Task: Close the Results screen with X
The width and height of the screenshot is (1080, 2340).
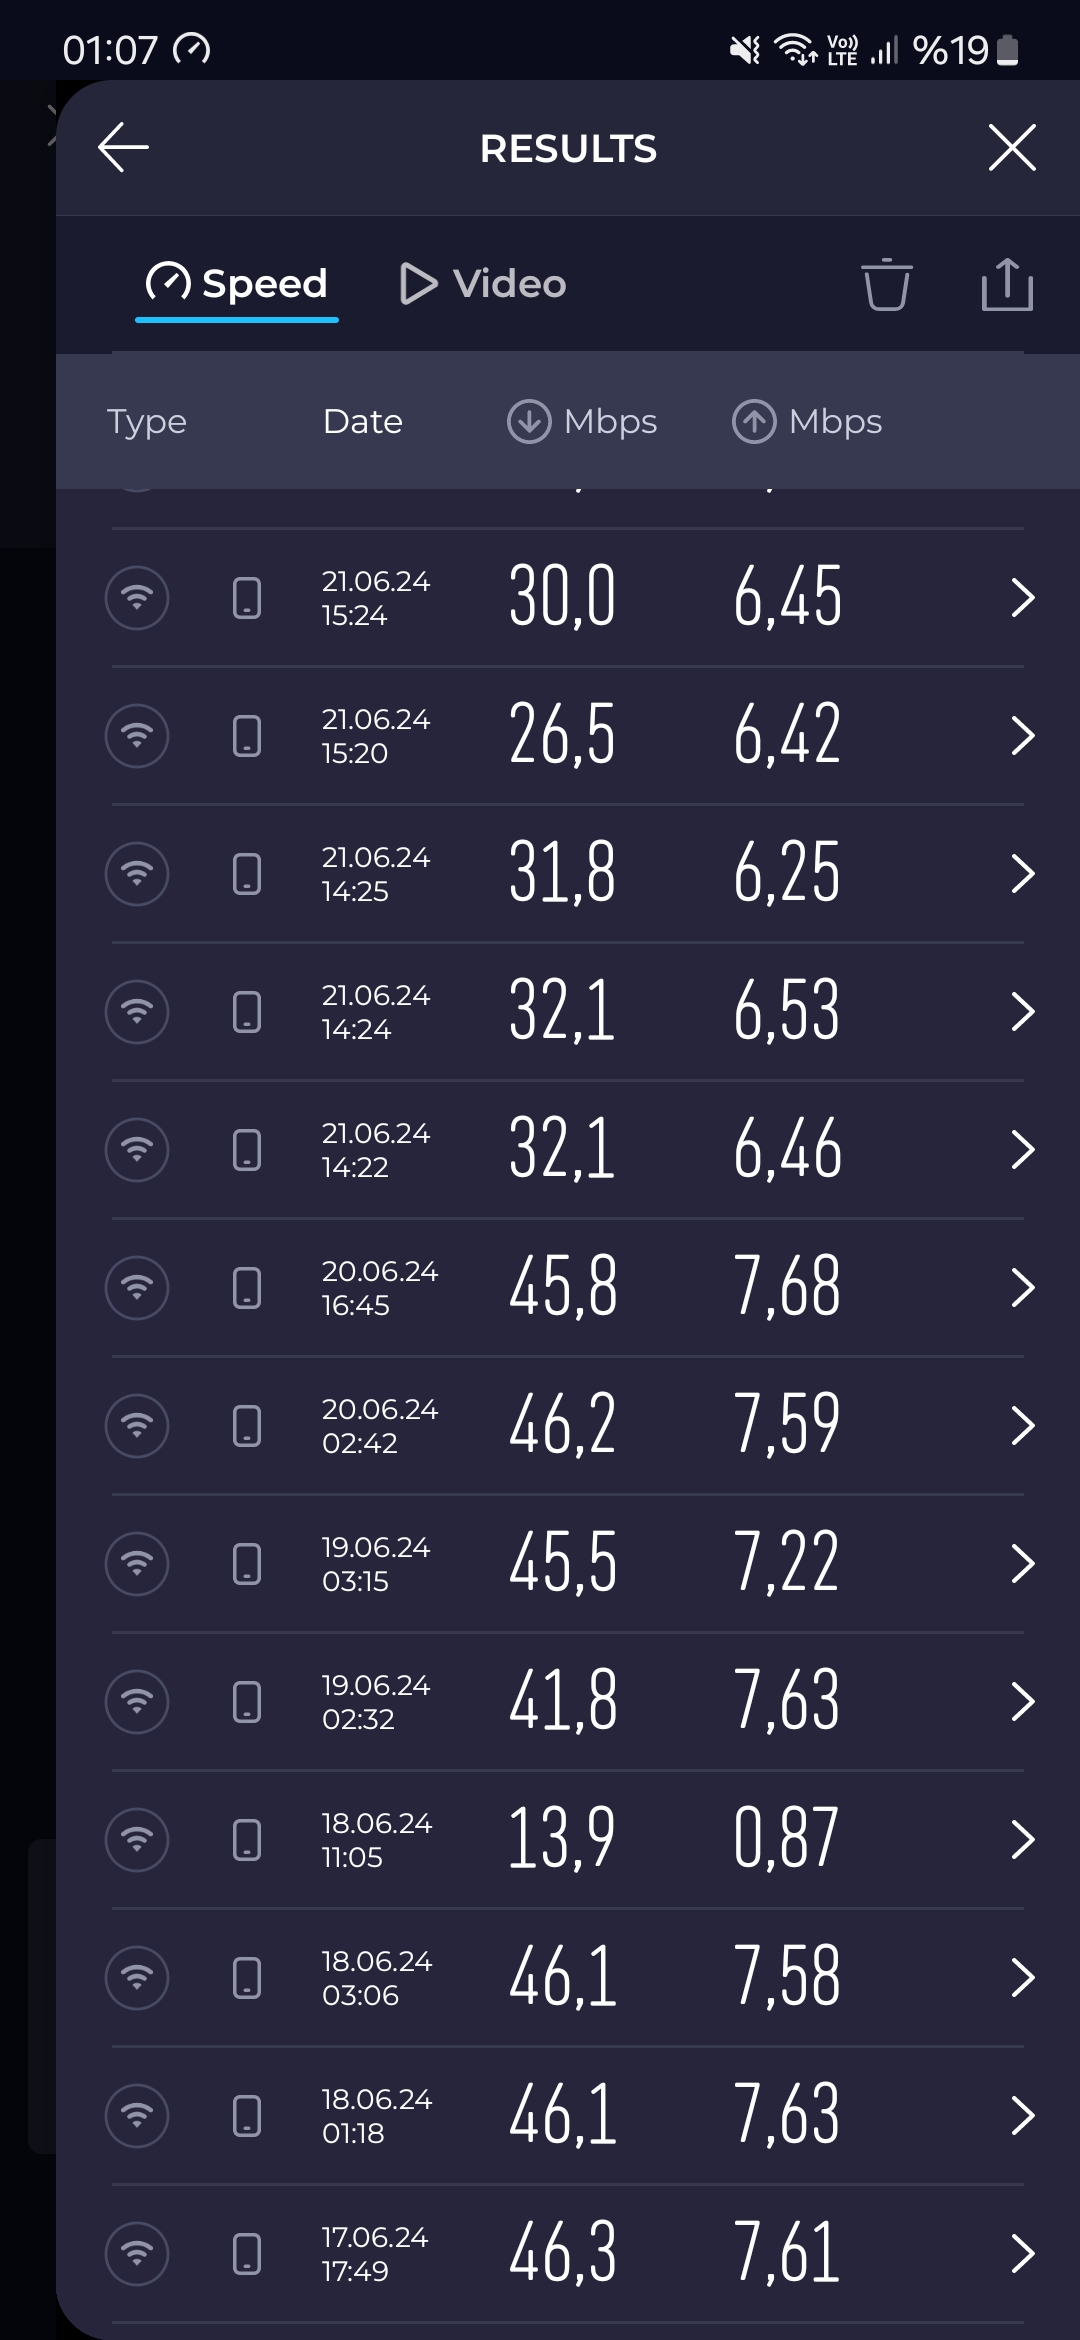Action: tap(1011, 148)
